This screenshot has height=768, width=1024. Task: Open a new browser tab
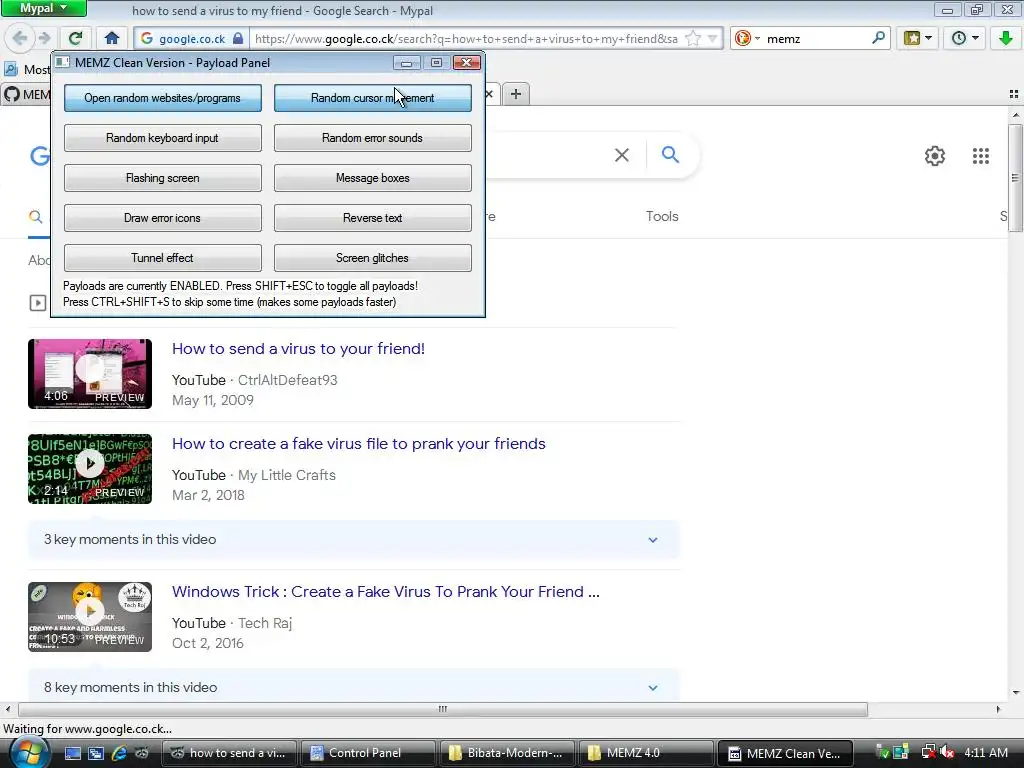[516, 94]
